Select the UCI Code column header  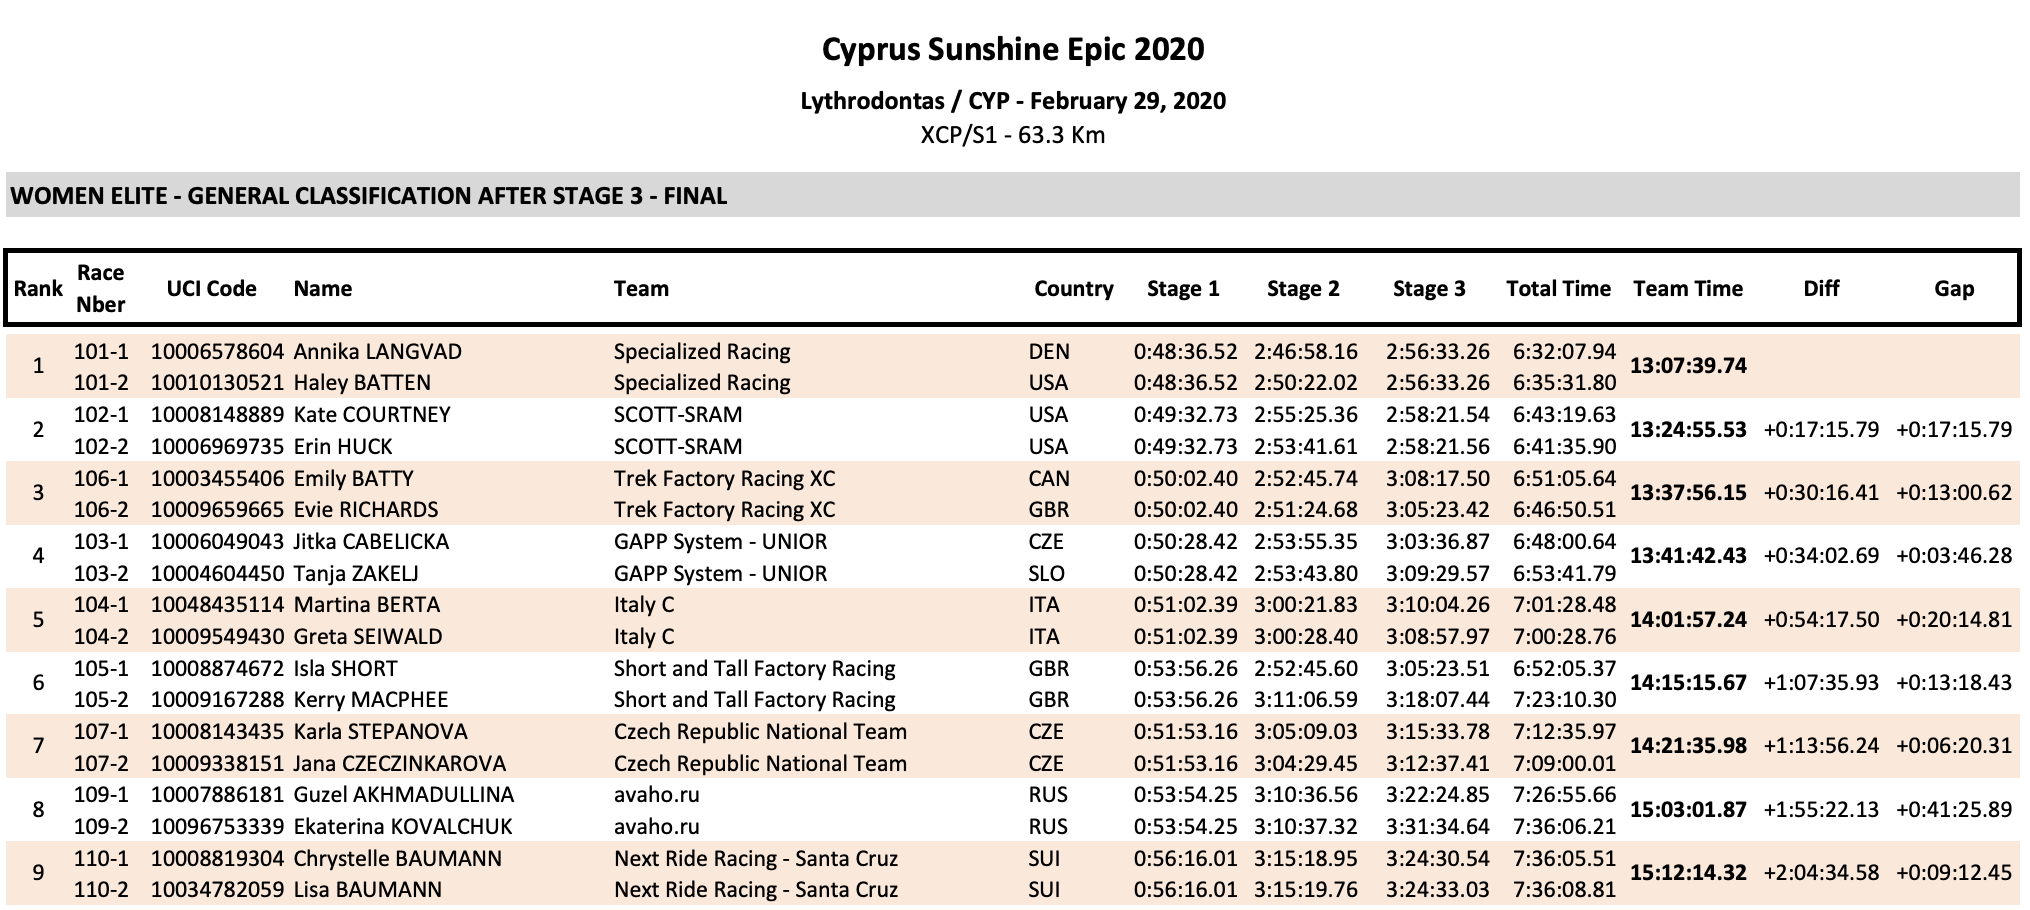[211, 289]
